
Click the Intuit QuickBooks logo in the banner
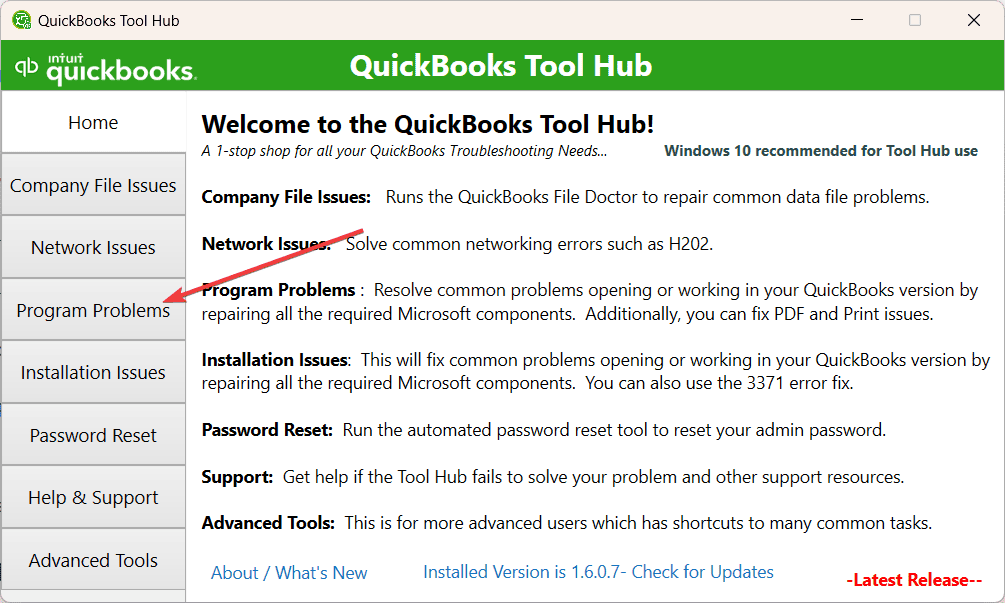click(105, 68)
